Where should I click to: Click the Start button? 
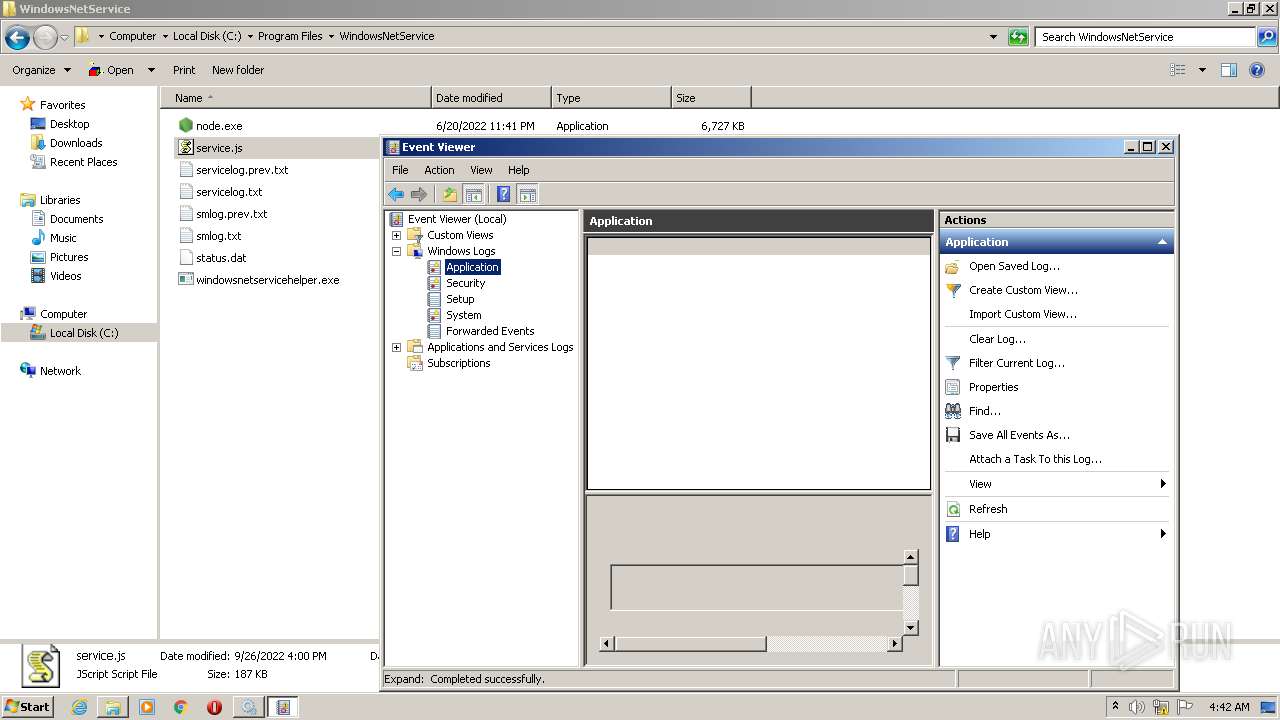click(27, 706)
